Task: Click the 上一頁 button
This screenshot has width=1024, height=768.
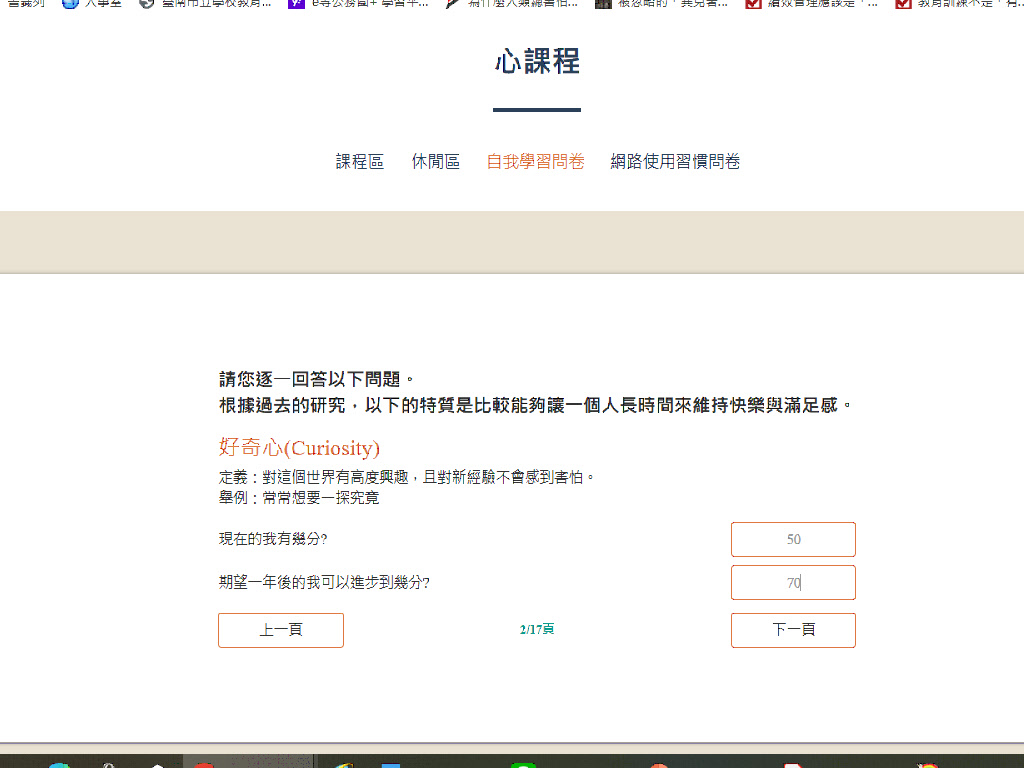Action: [281, 630]
